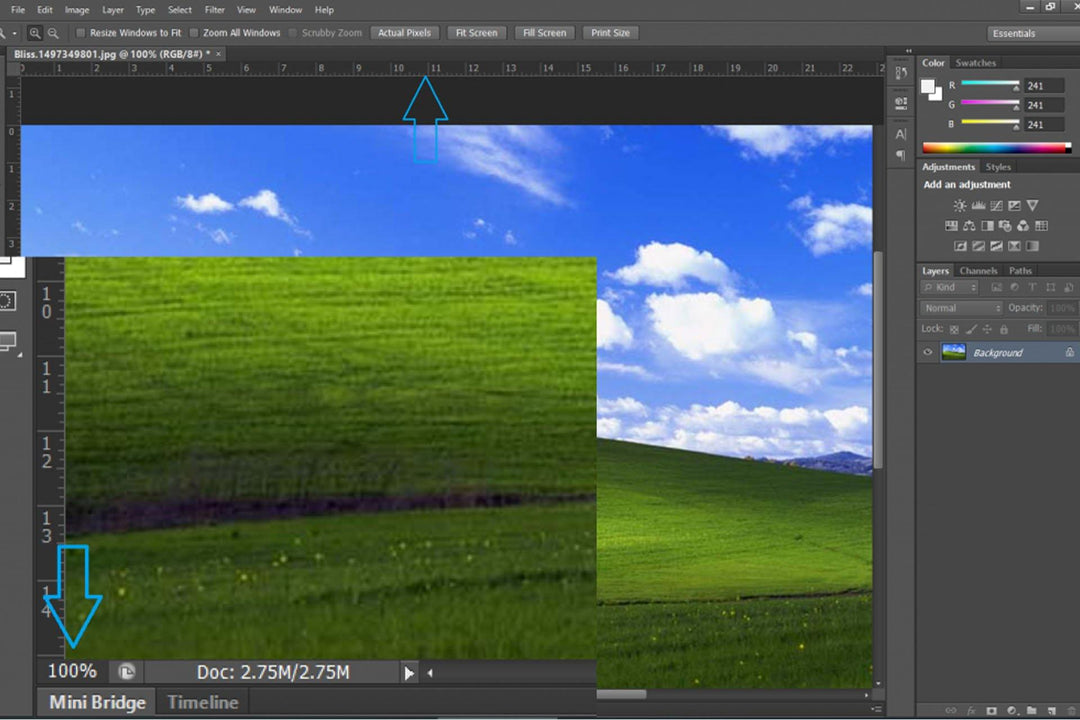Collapse panels with double-arrow icon

pos(908,52)
